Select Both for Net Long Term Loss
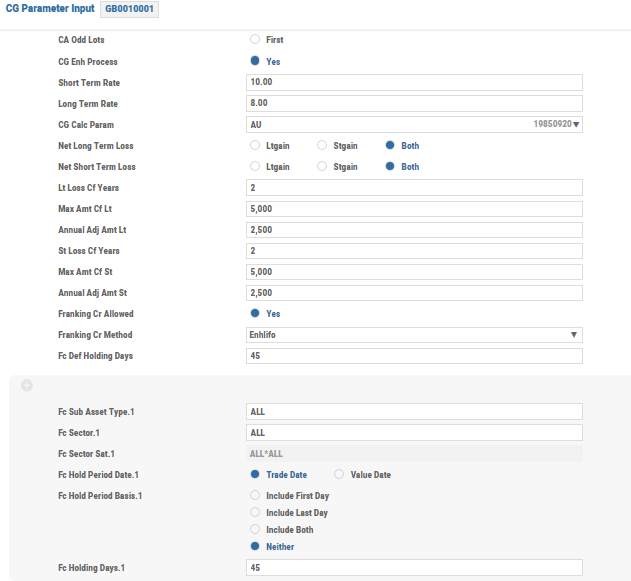 coord(390,146)
